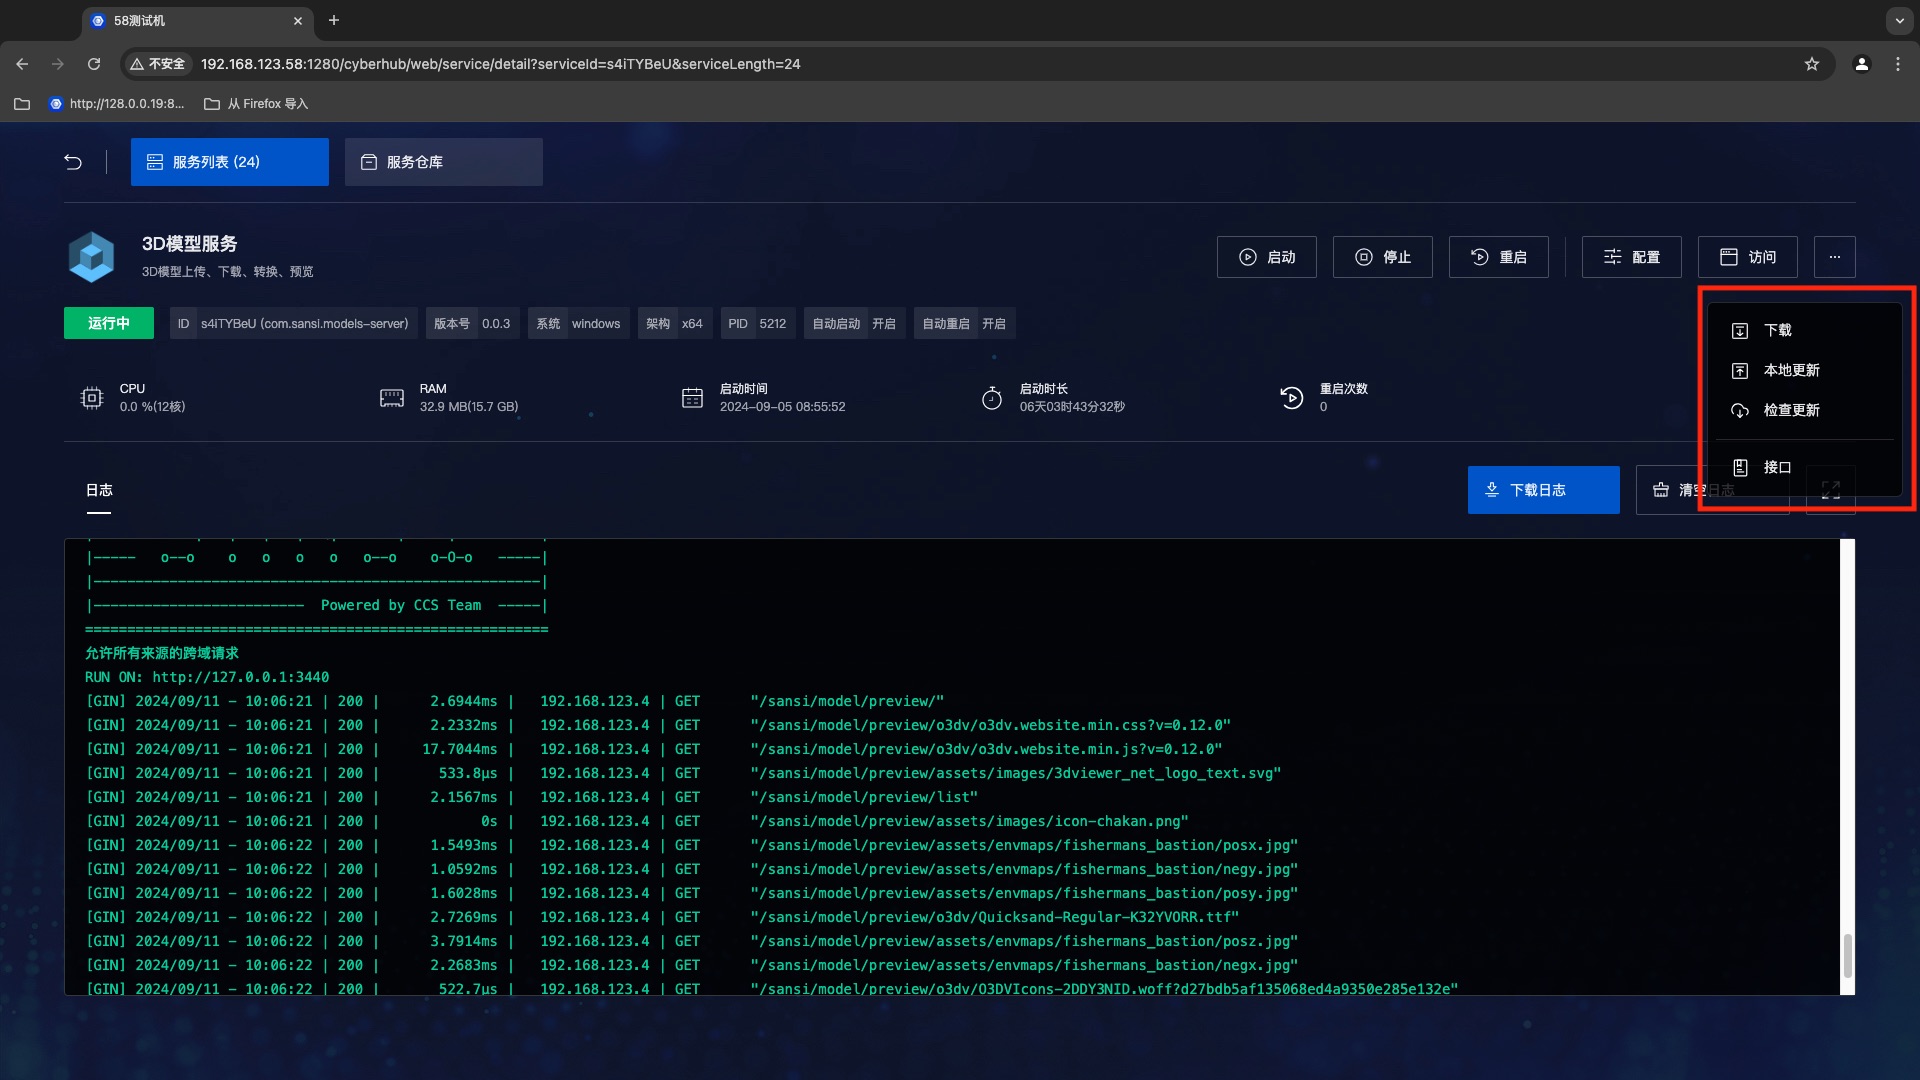
Task: Click the 启动 start button
Action: (x=1266, y=257)
